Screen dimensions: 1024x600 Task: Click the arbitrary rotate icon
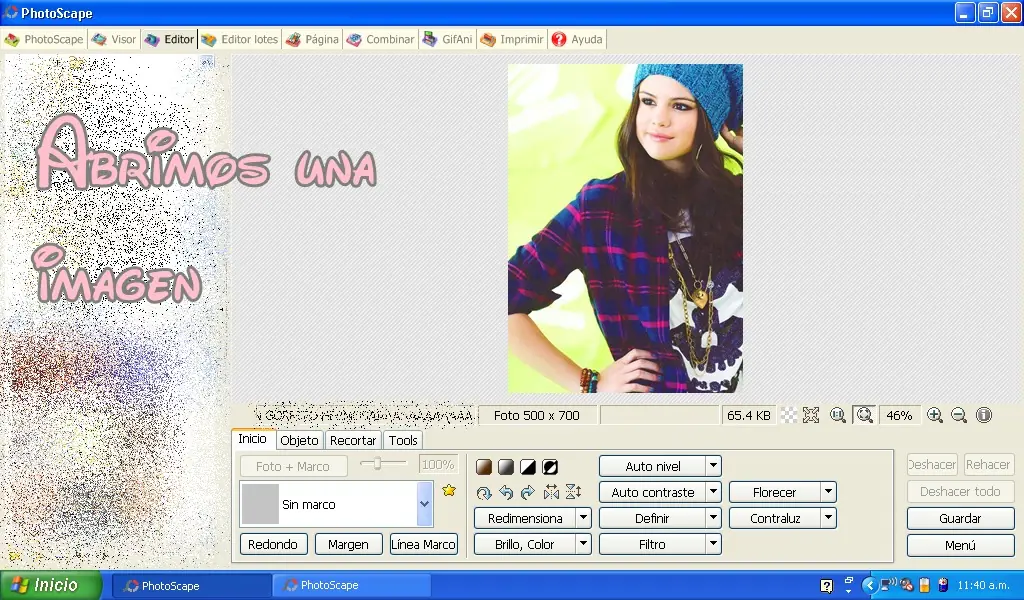tap(484, 493)
